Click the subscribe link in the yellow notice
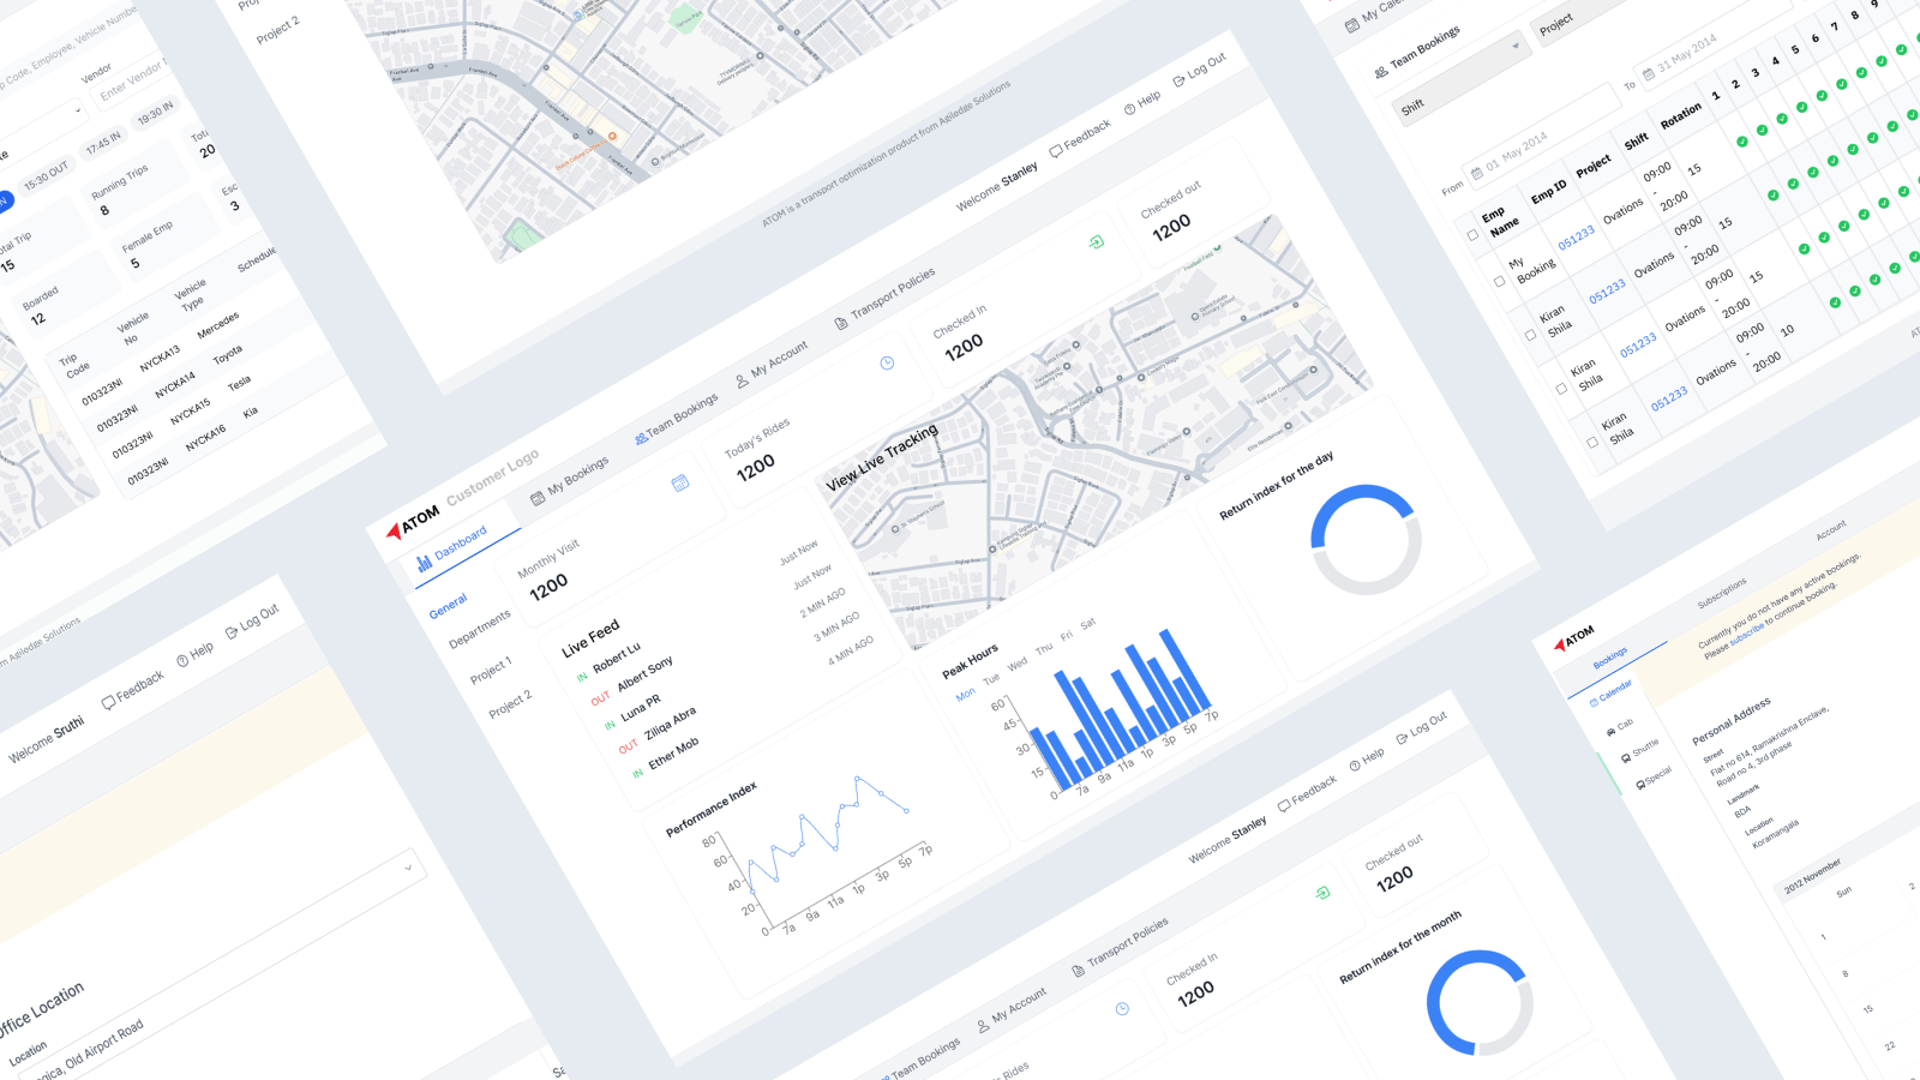1920x1080 pixels. click(1747, 634)
